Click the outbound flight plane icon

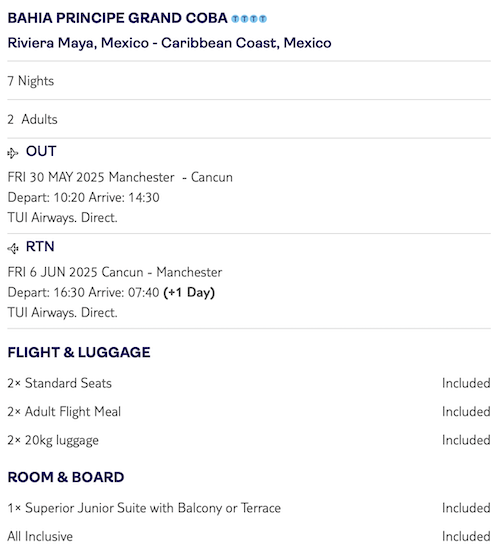(12, 153)
